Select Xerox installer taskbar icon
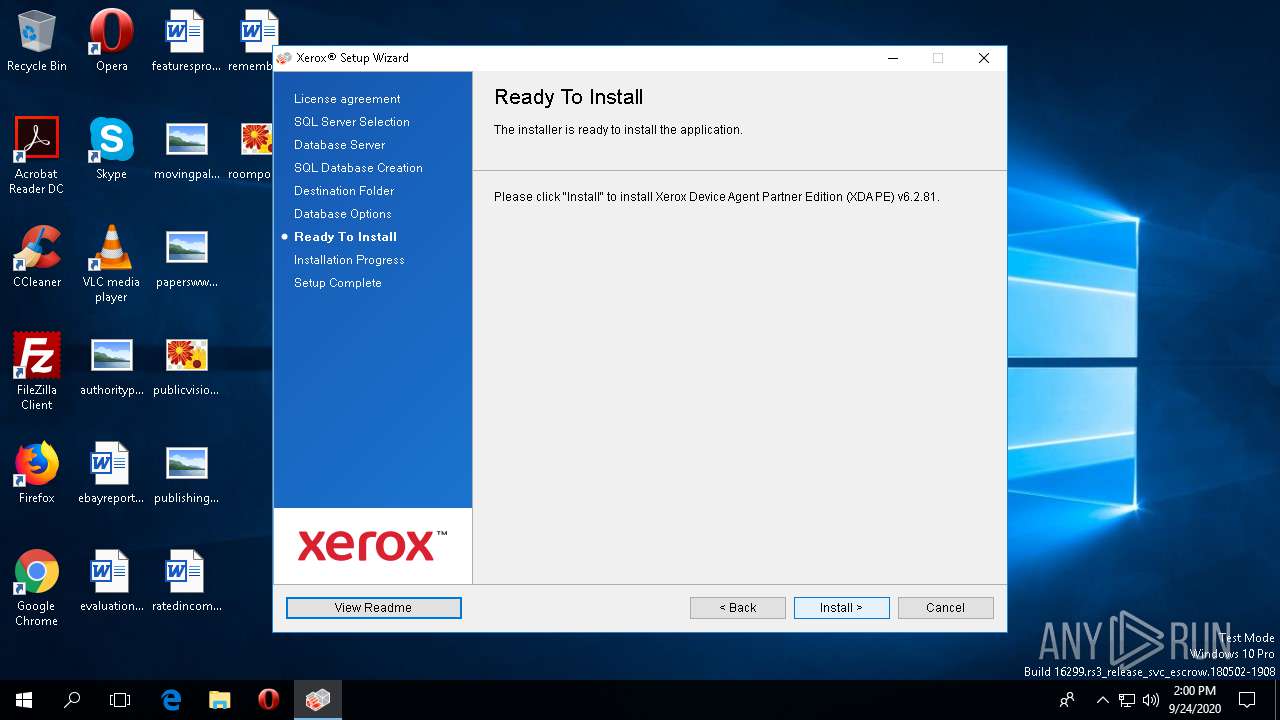The width and height of the screenshot is (1280, 720). click(318, 700)
